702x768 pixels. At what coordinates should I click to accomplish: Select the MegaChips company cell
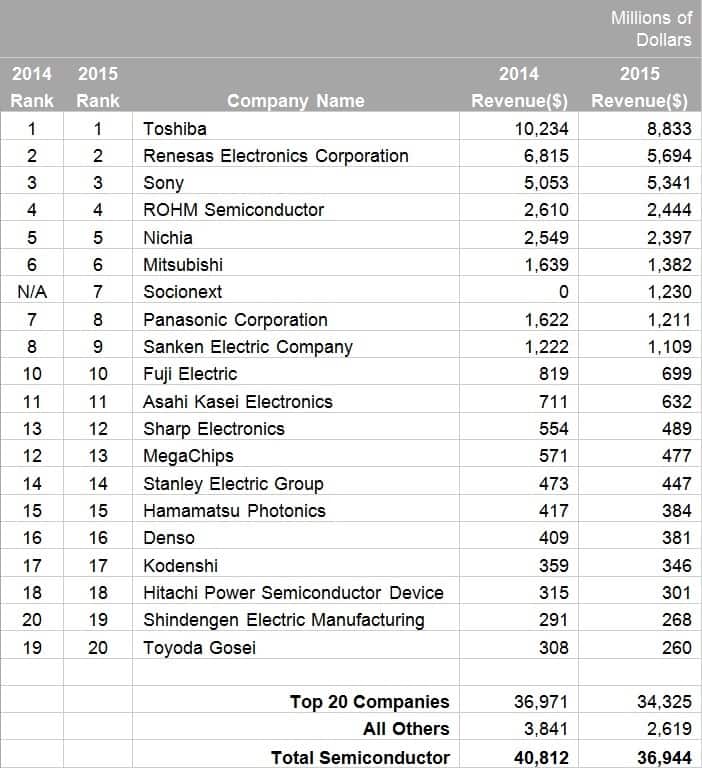(x=295, y=455)
